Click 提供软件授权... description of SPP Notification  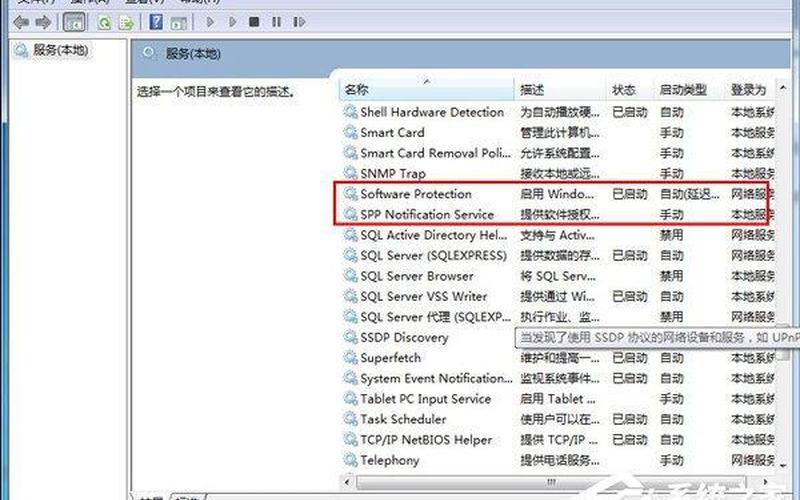click(x=560, y=215)
